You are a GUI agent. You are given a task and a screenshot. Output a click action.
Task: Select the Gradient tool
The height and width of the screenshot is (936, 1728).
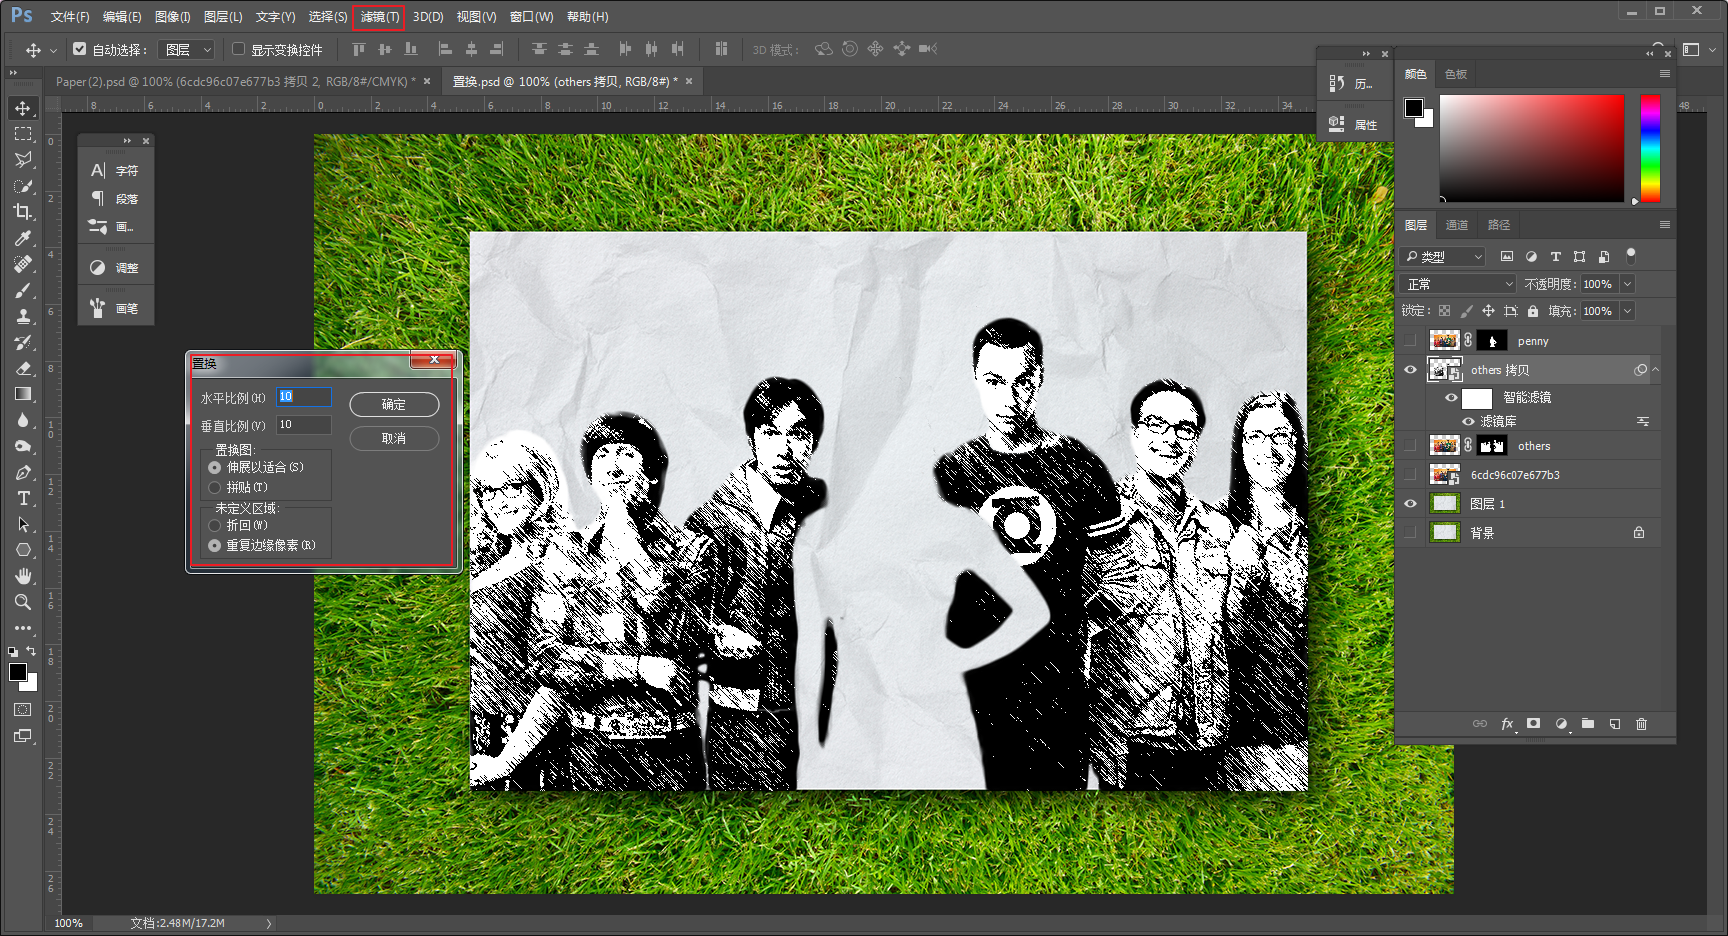pyautogui.click(x=23, y=394)
